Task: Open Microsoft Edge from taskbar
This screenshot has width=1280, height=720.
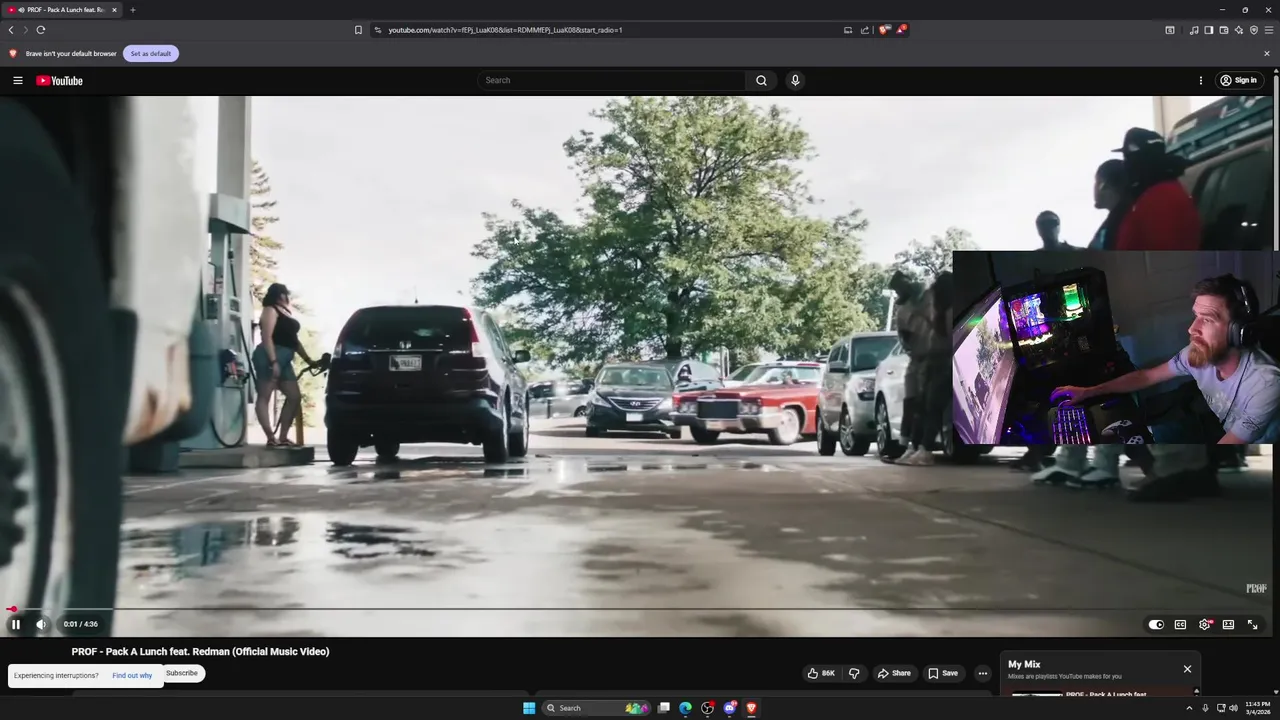Action: (x=685, y=708)
